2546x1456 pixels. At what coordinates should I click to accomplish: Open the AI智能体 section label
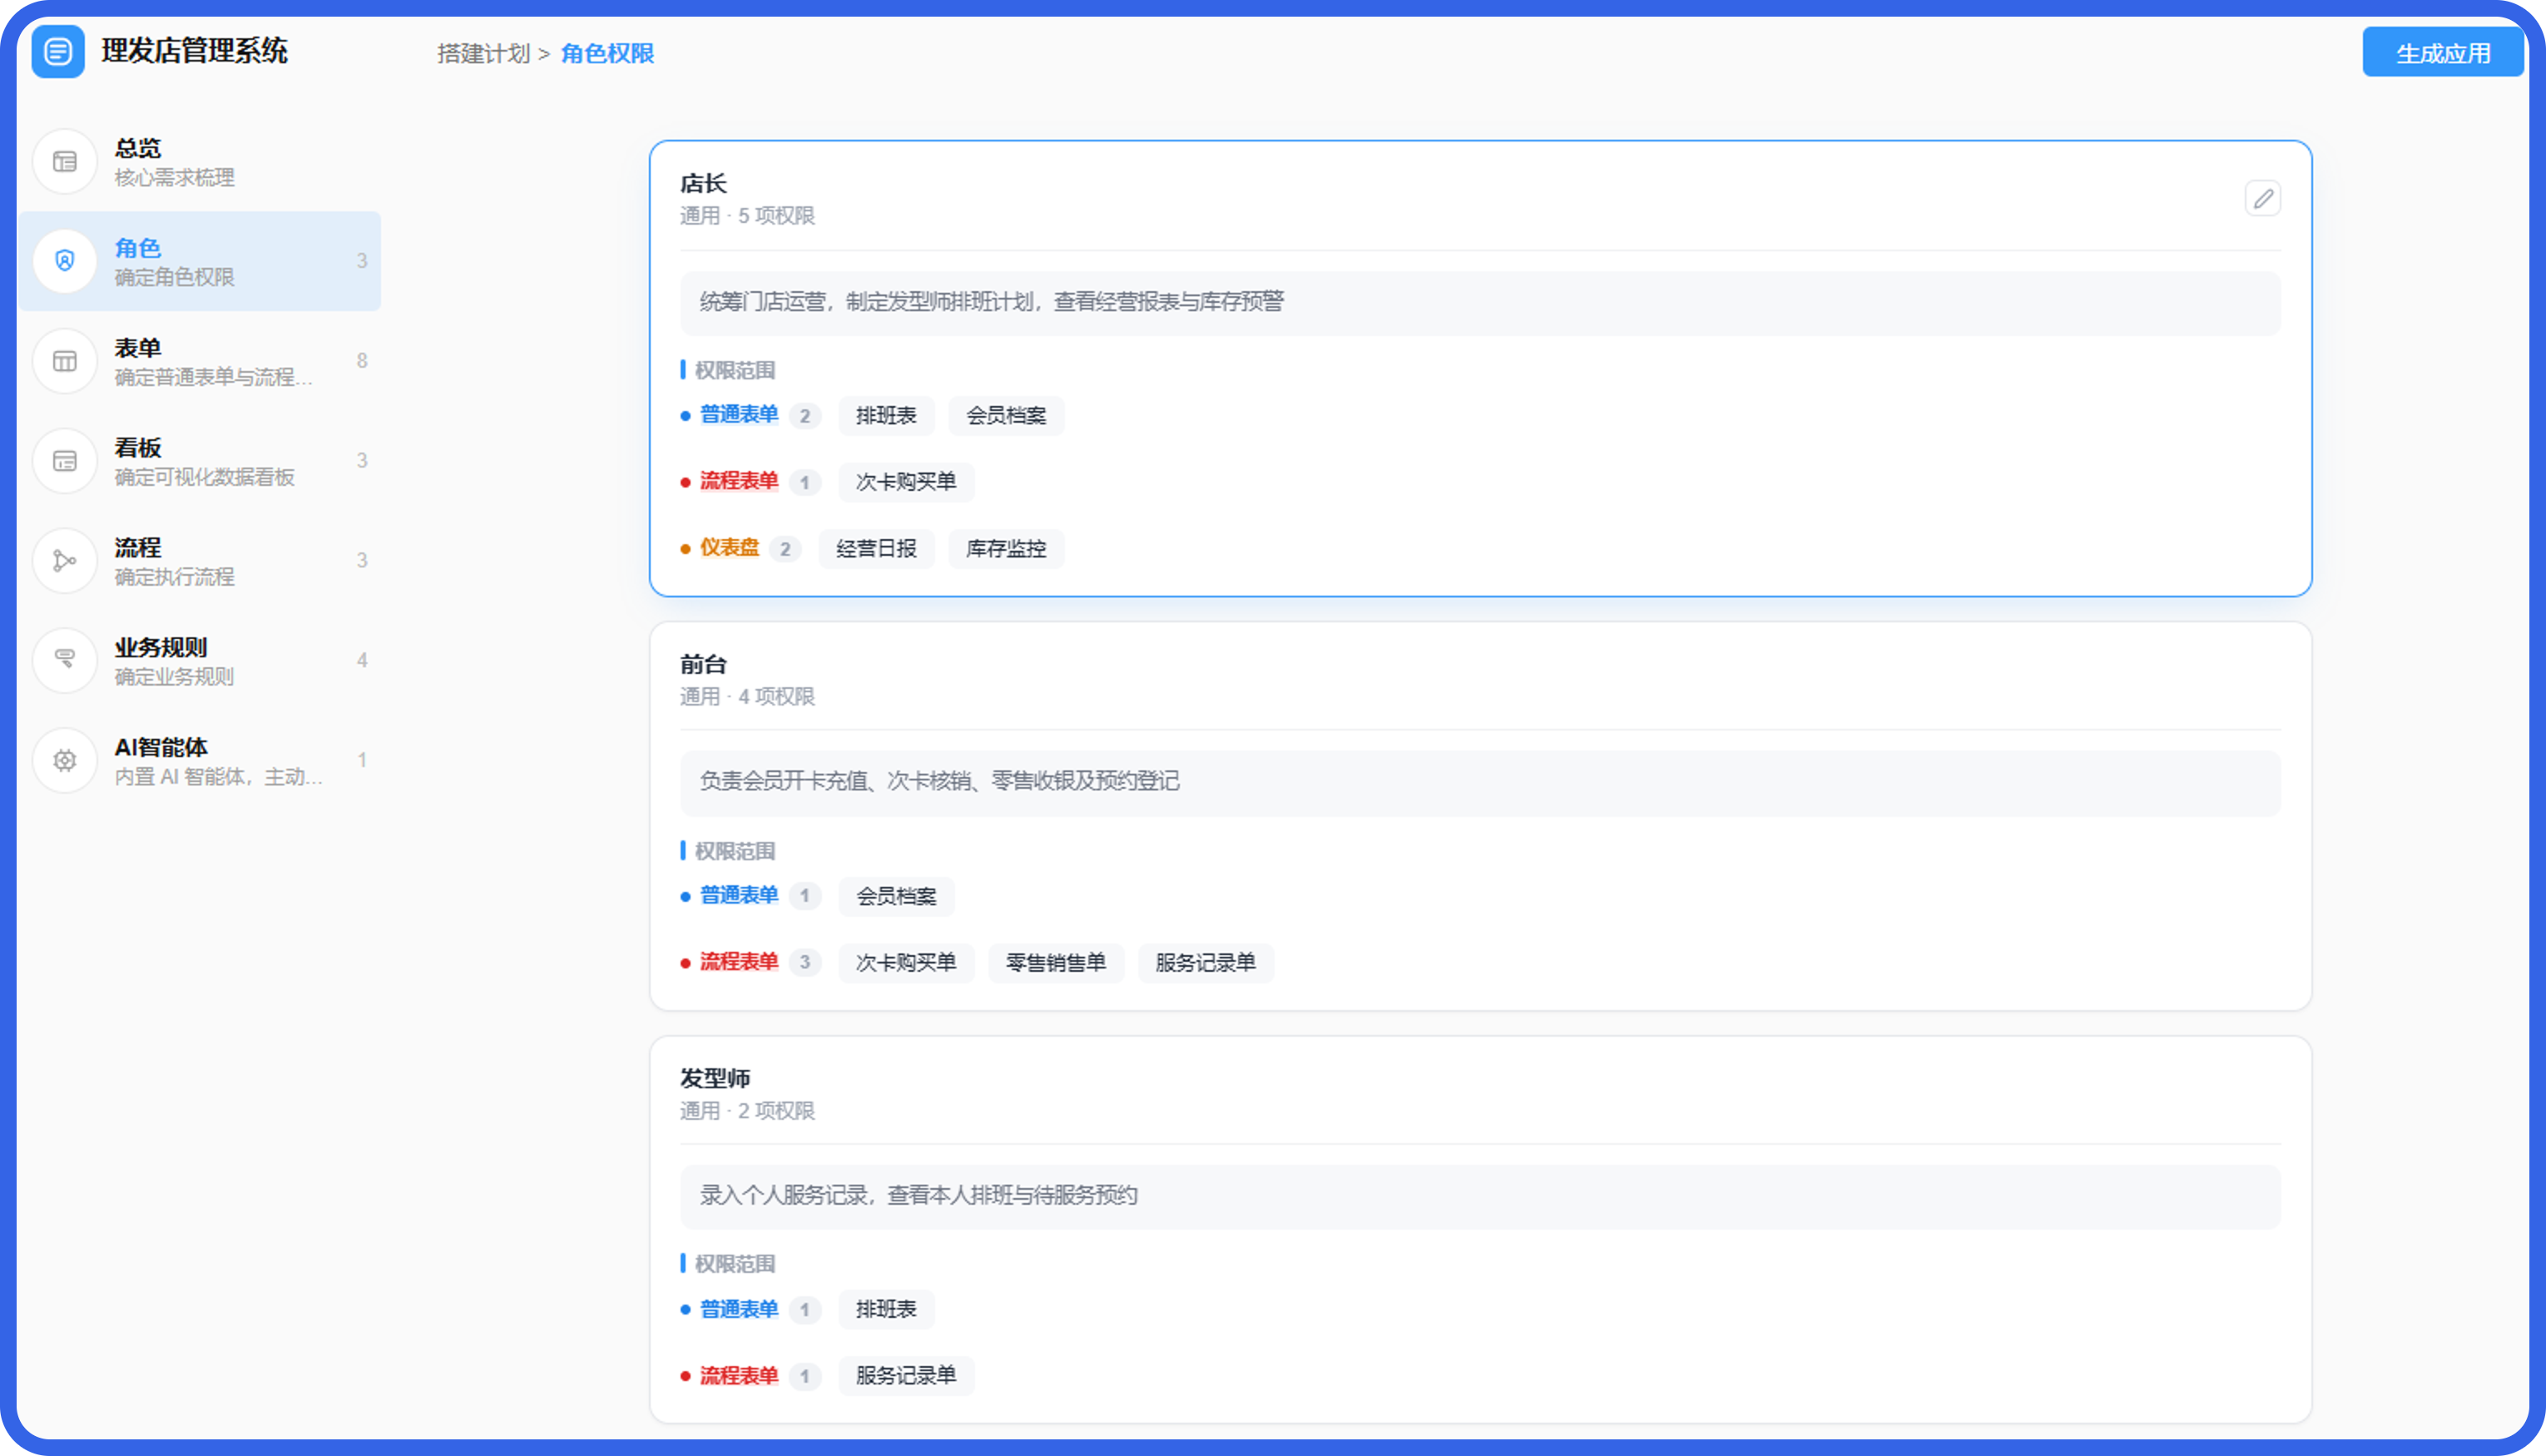161,748
